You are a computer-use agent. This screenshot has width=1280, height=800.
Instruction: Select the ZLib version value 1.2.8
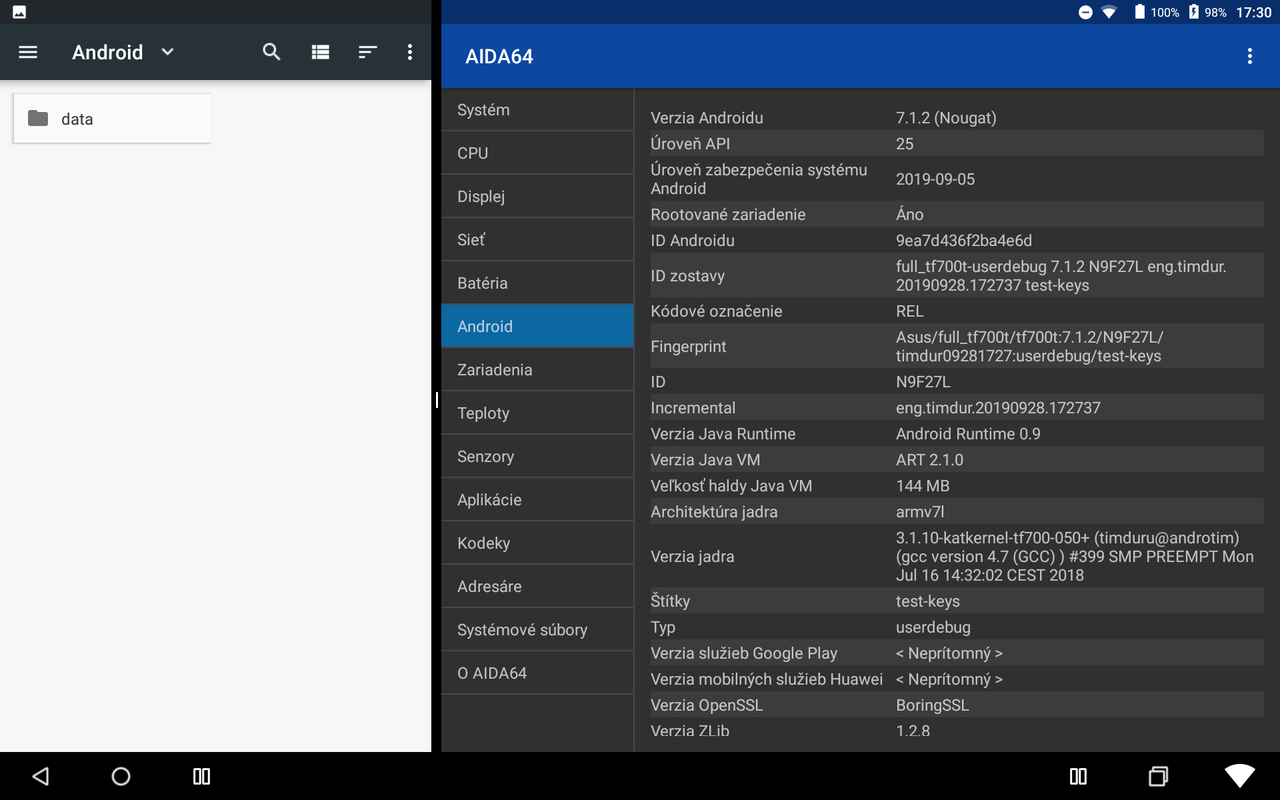913,731
